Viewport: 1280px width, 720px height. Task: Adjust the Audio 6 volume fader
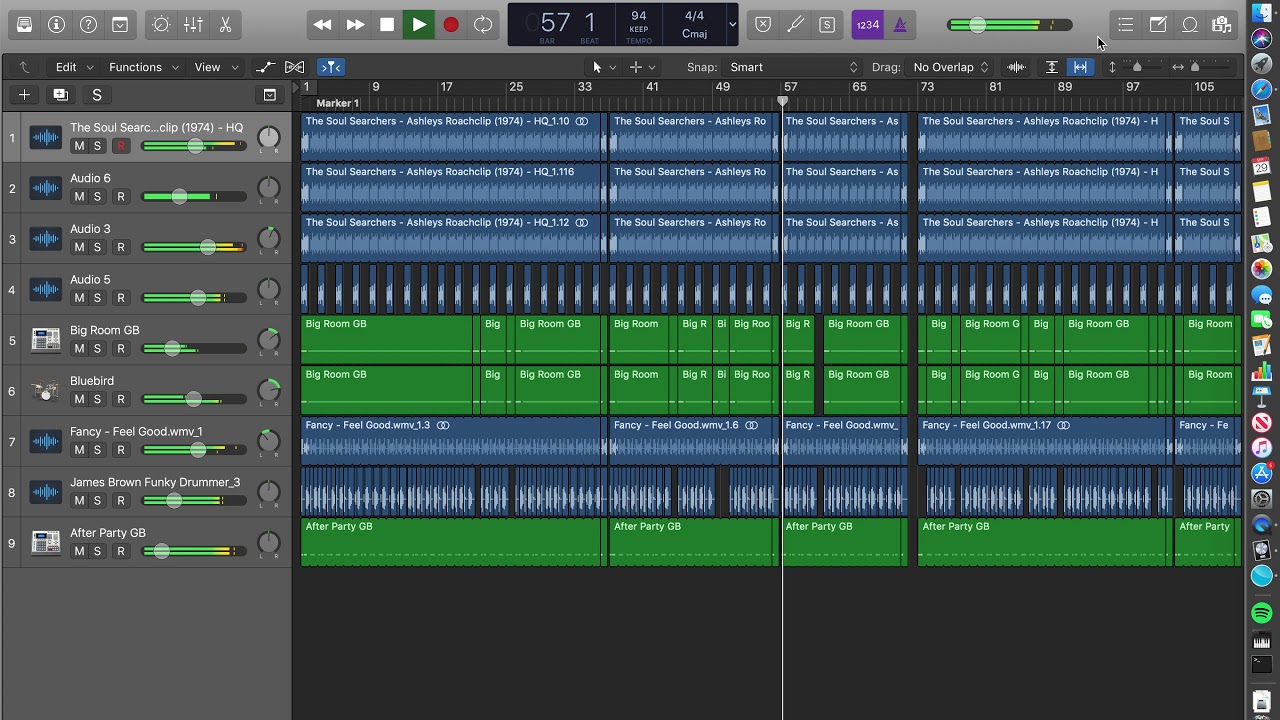point(195,197)
